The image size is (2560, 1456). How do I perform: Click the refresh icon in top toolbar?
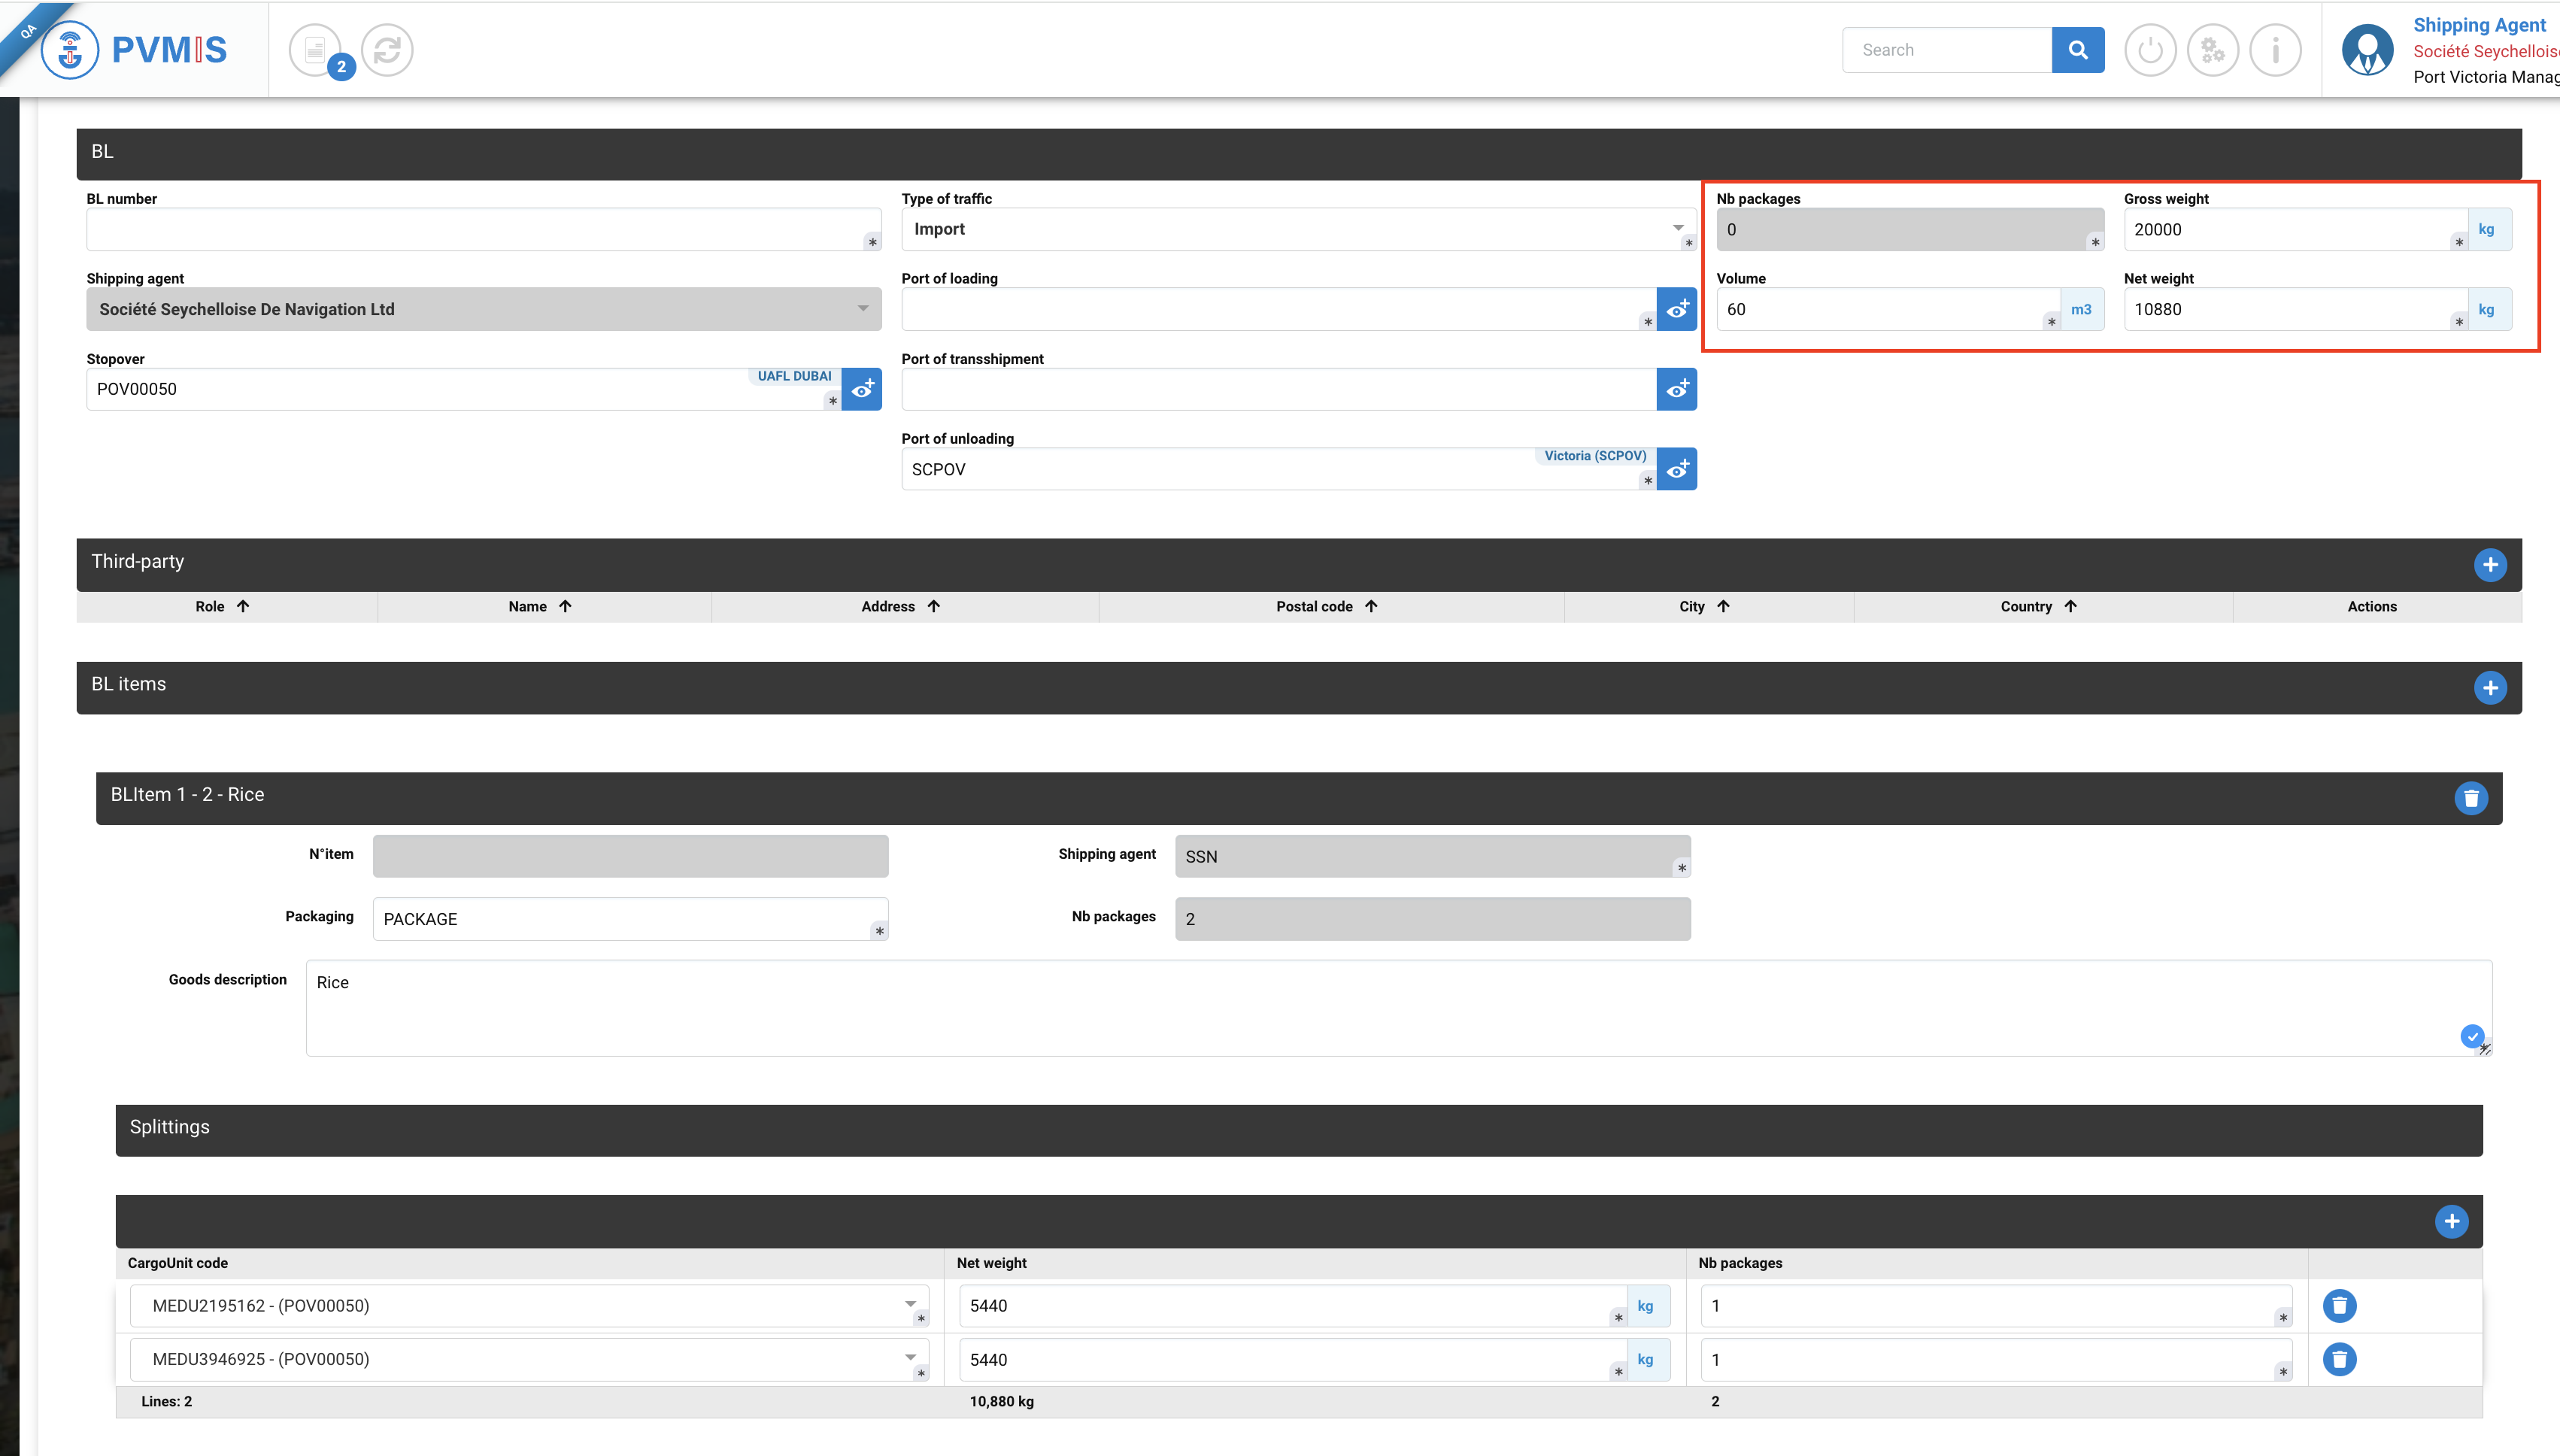tap(387, 50)
